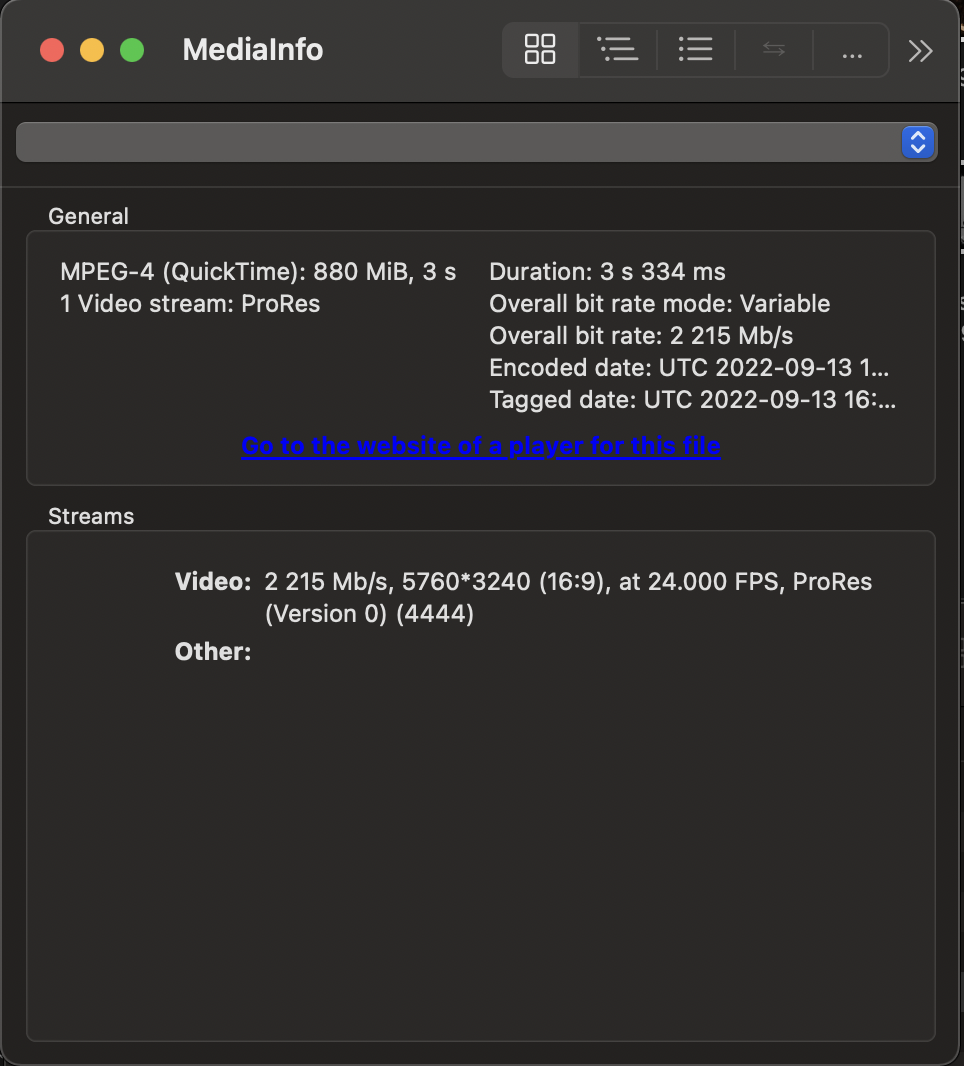Image resolution: width=964 pixels, height=1066 pixels.
Task: Click "(Version 0) (4444)" text
Action: click(369, 614)
